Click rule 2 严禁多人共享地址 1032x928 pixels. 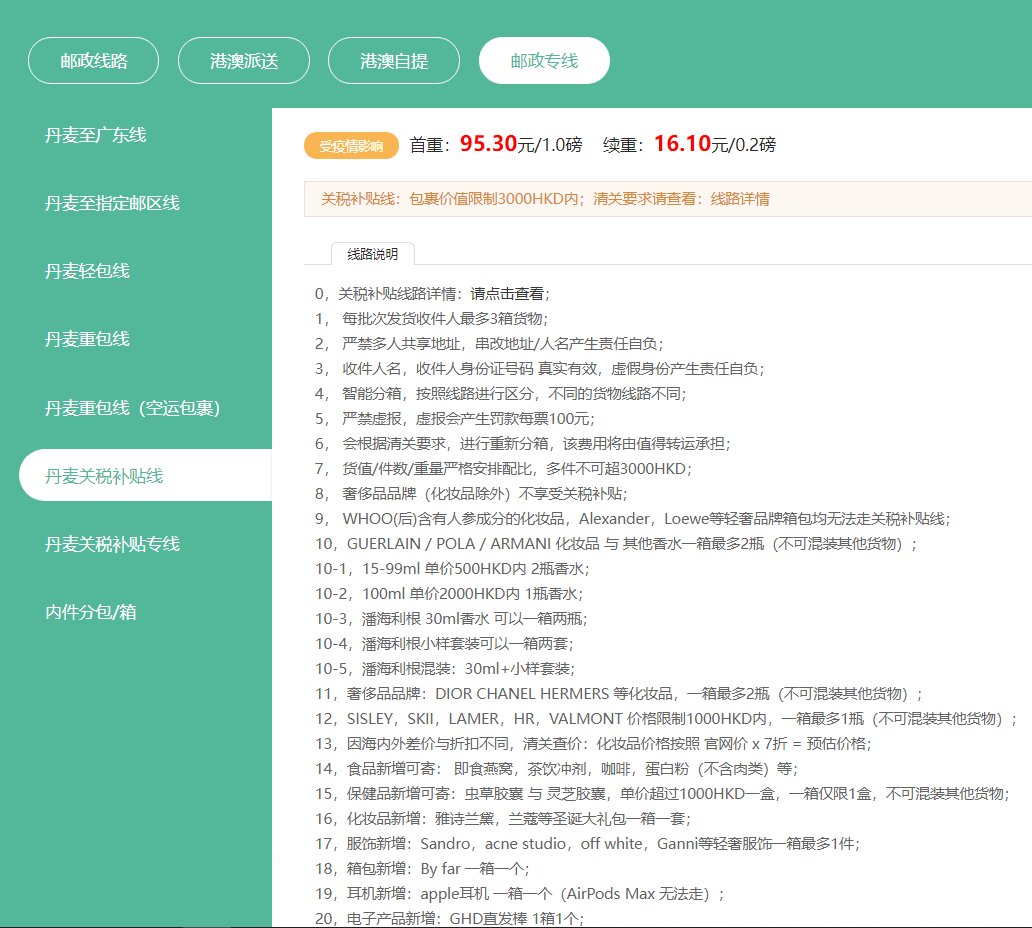[489, 344]
